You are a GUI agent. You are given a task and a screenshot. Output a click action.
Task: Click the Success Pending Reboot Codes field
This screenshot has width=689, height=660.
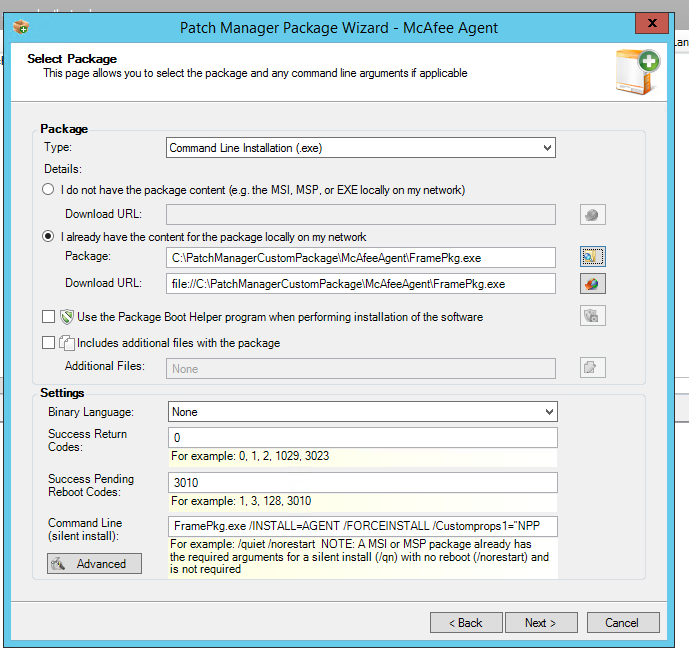[363, 482]
